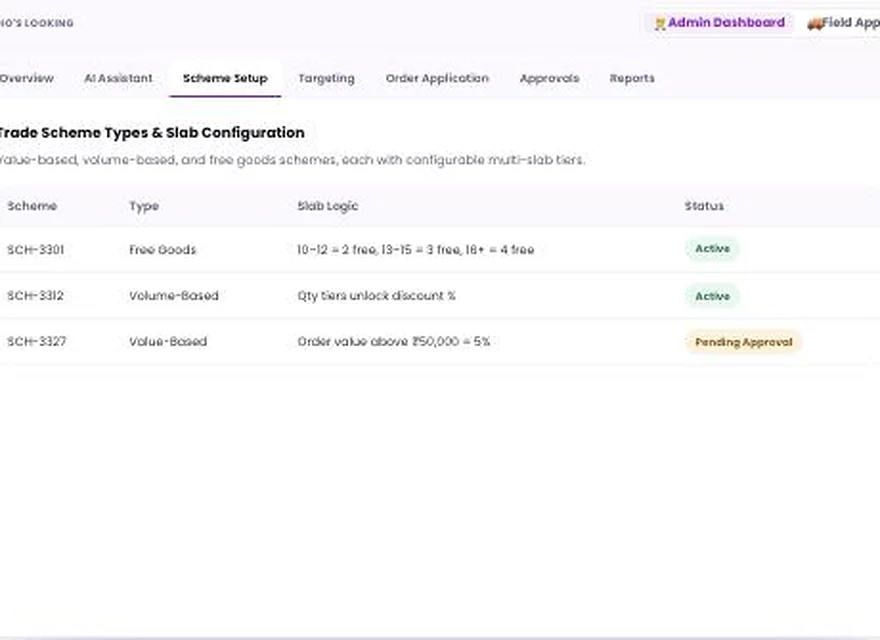The height and width of the screenshot is (640, 880).
Task: View the Approvals tab
Action: coord(549,78)
